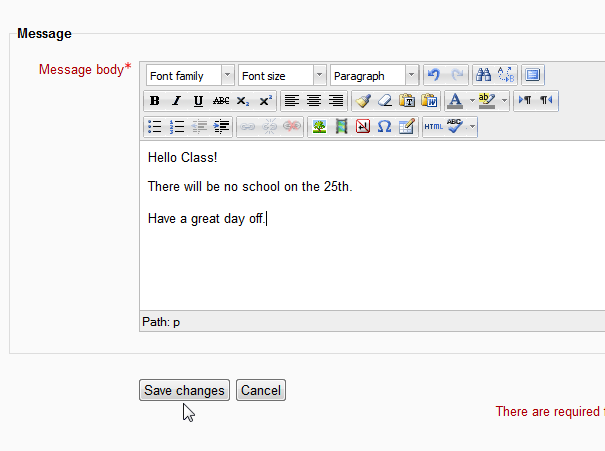Click the insert link chain icon
The image size is (605, 451).
pyautogui.click(x=247, y=127)
